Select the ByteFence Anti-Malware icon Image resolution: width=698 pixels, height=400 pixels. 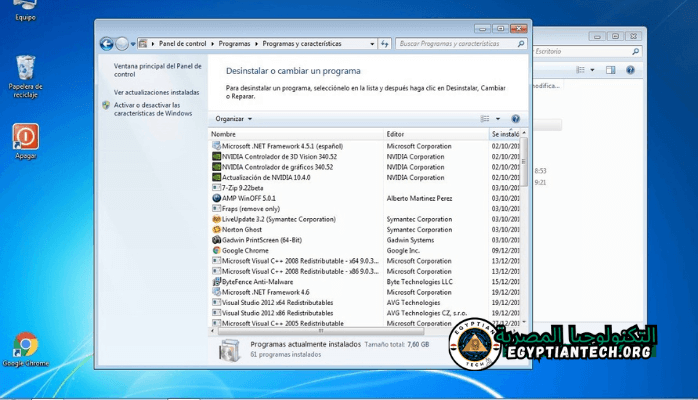tap(216, 282)
